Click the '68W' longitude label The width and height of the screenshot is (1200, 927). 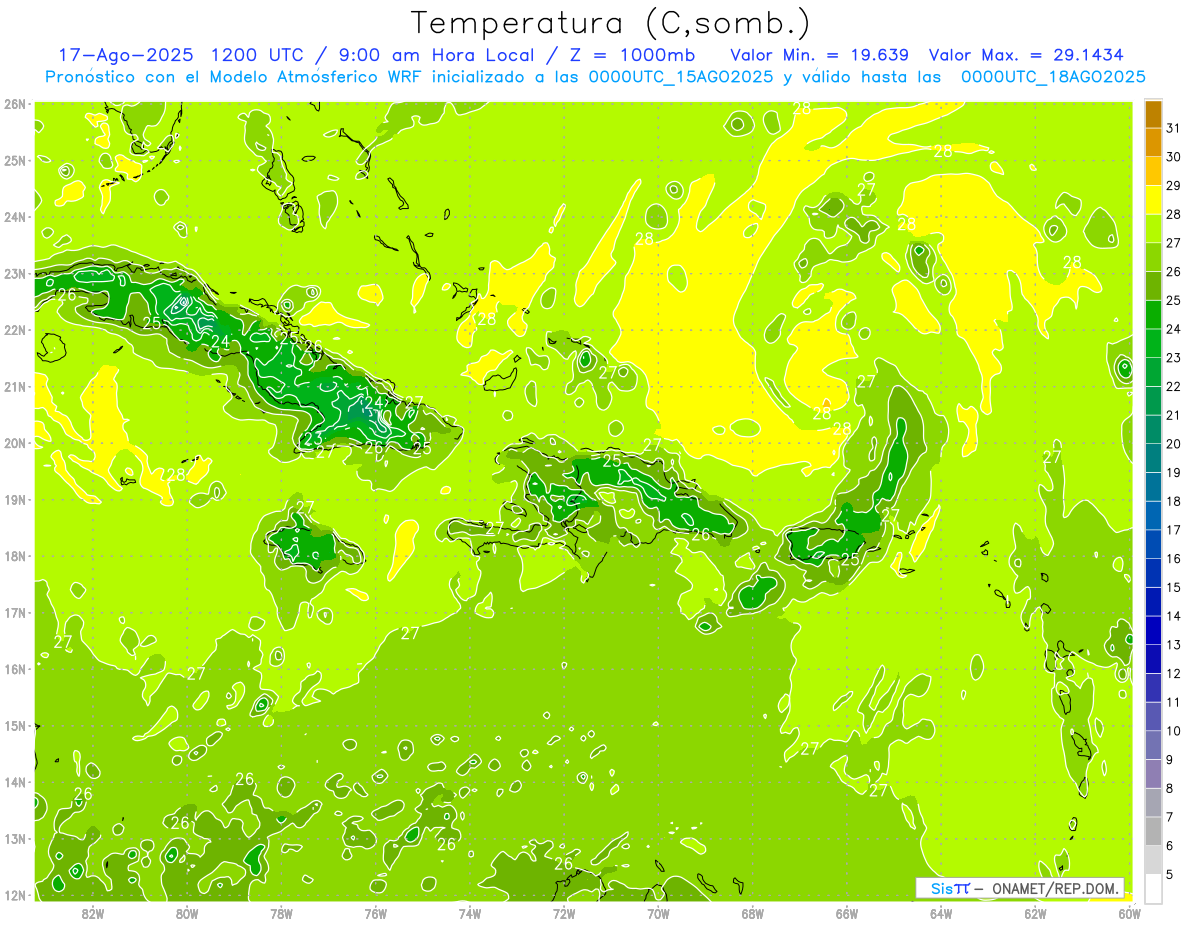click(x=752, y=913)
